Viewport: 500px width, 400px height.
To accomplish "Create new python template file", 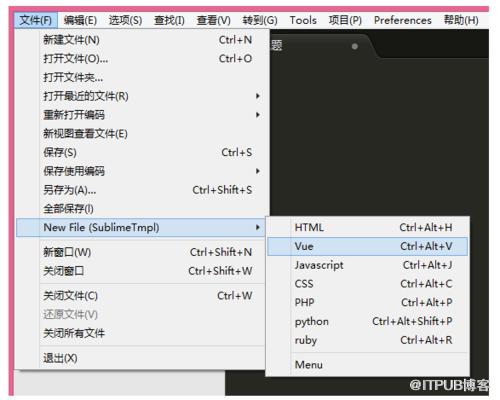I will pyautogui.click(x=368, y=321).
